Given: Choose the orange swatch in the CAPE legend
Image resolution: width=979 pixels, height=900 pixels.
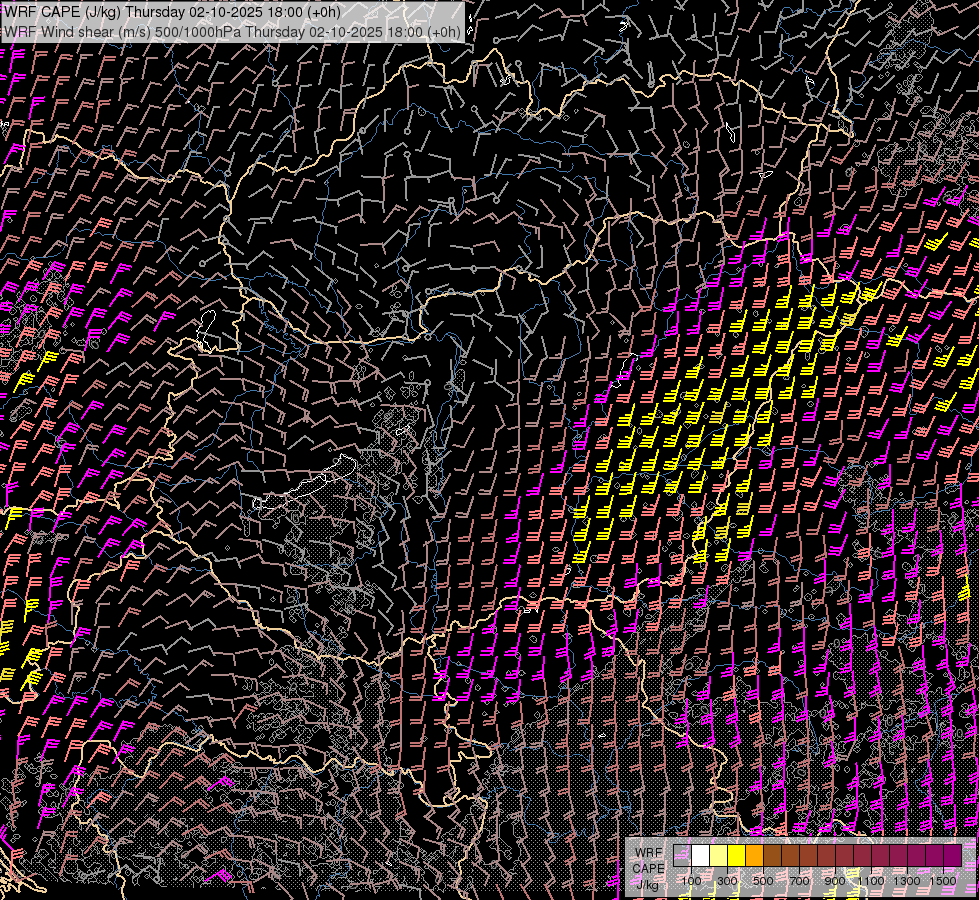Looking at the screenshot, I should (754, 855).
